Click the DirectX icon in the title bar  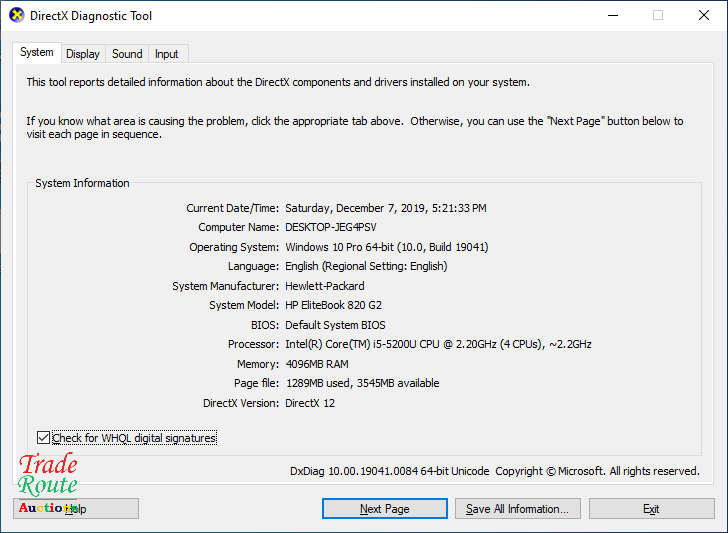coord(14,16)
